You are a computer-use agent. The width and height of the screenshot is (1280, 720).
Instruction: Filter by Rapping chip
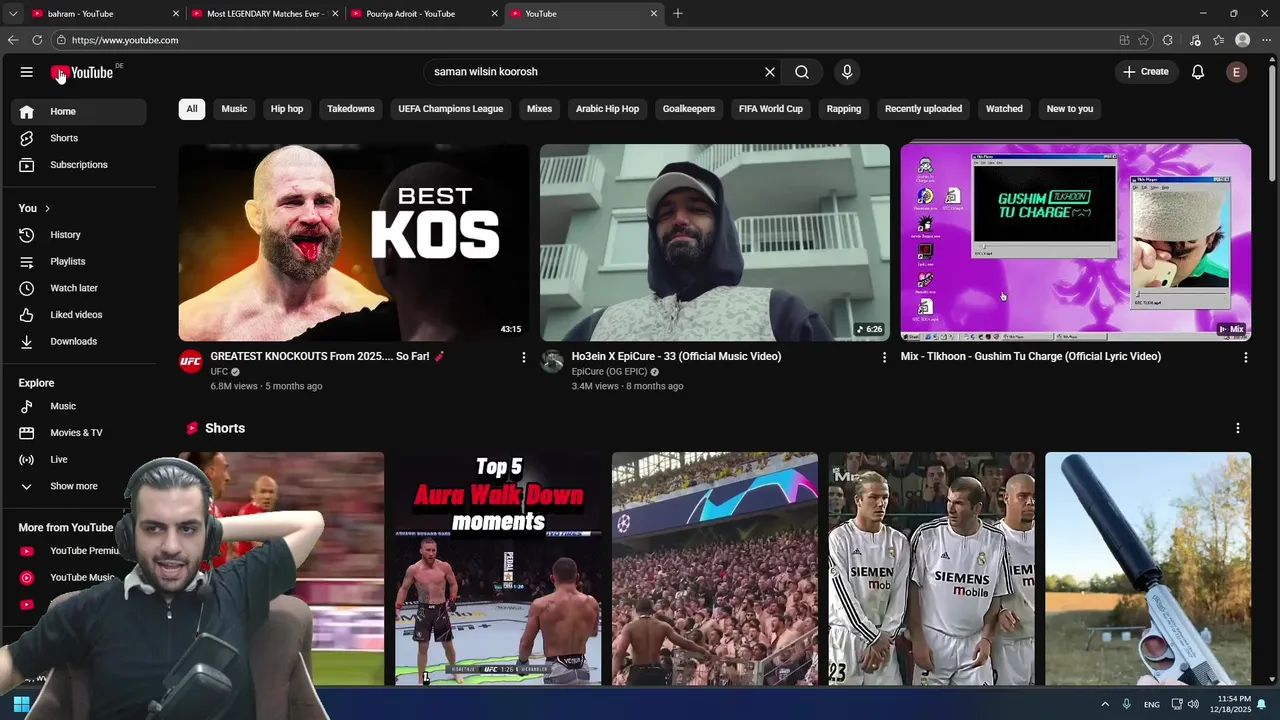(844, 109)
